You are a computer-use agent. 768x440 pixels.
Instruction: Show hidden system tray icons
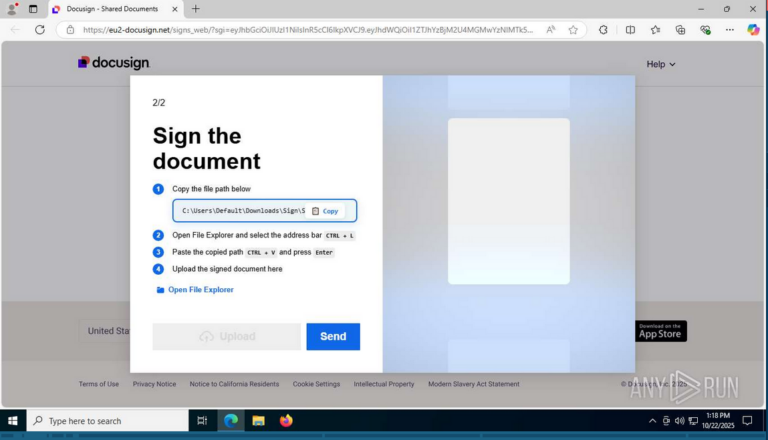pyautogui.click(x=652, y=421)
